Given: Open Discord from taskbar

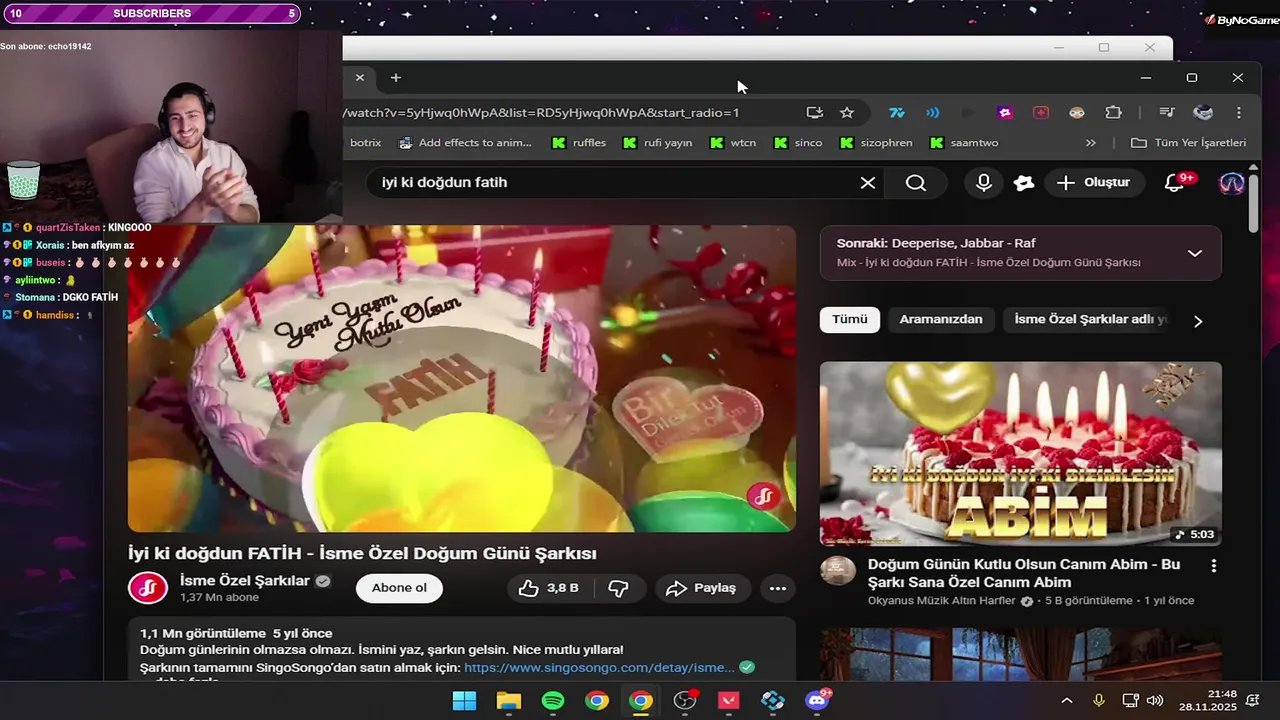Looking at the screenshot, I should pos(817,700).
